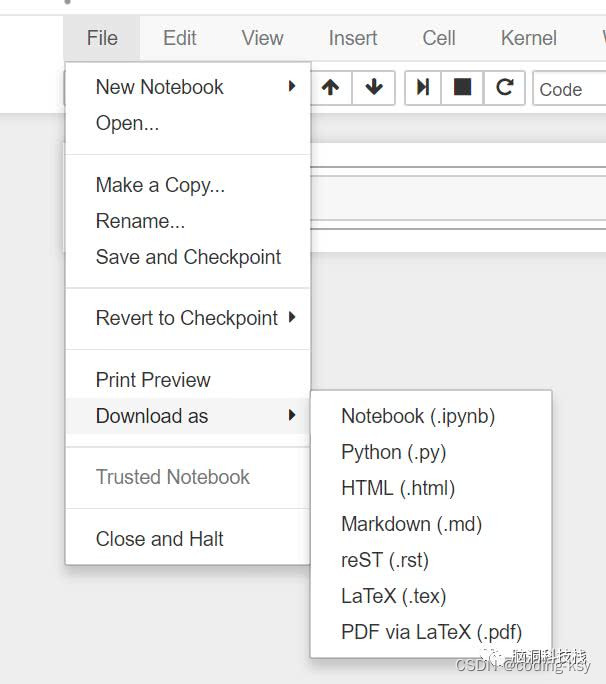Viewport: 606px width, 684px height.
Task: Select Print Preview
Action: pyautogui.click(x=188, y=380)
